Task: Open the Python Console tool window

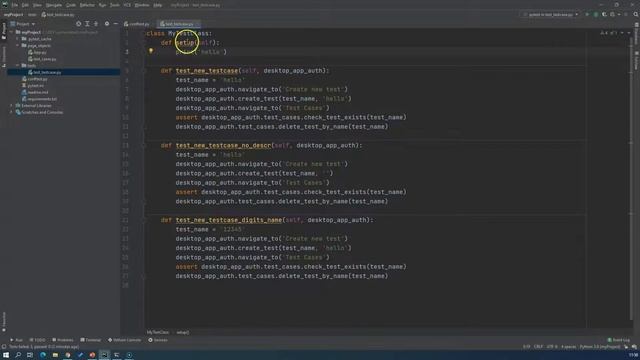Action: [124, 340]
